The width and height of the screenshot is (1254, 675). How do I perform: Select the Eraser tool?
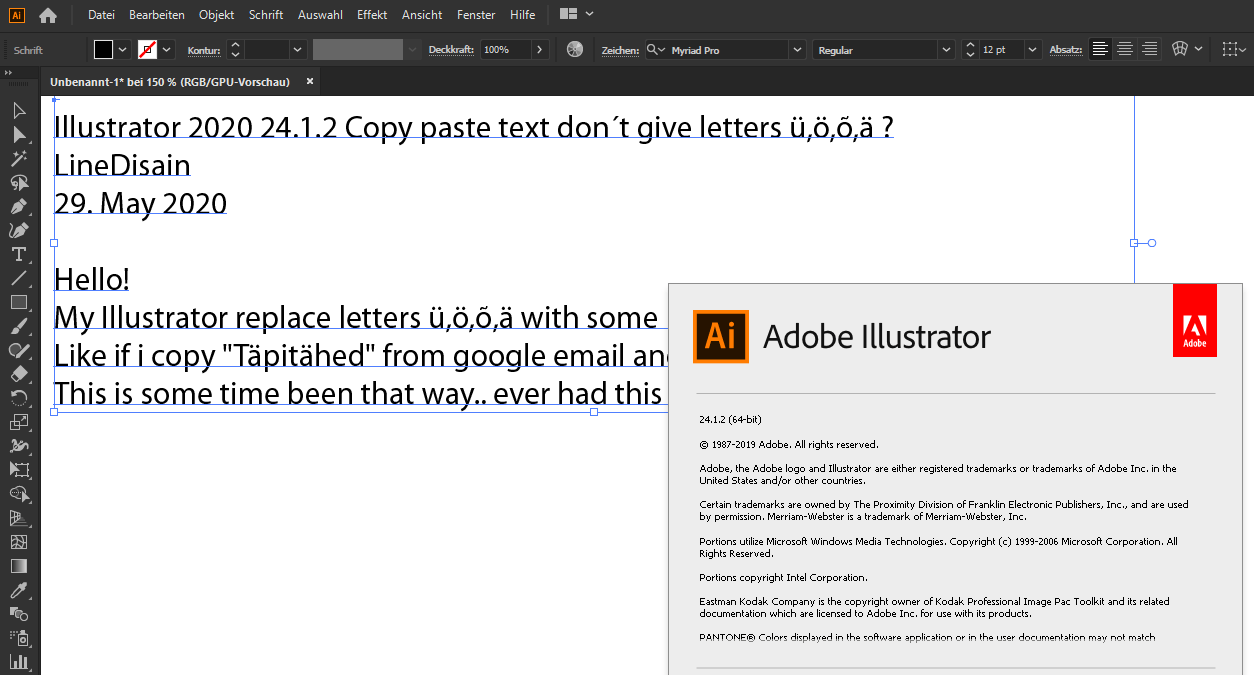(18, 374)
